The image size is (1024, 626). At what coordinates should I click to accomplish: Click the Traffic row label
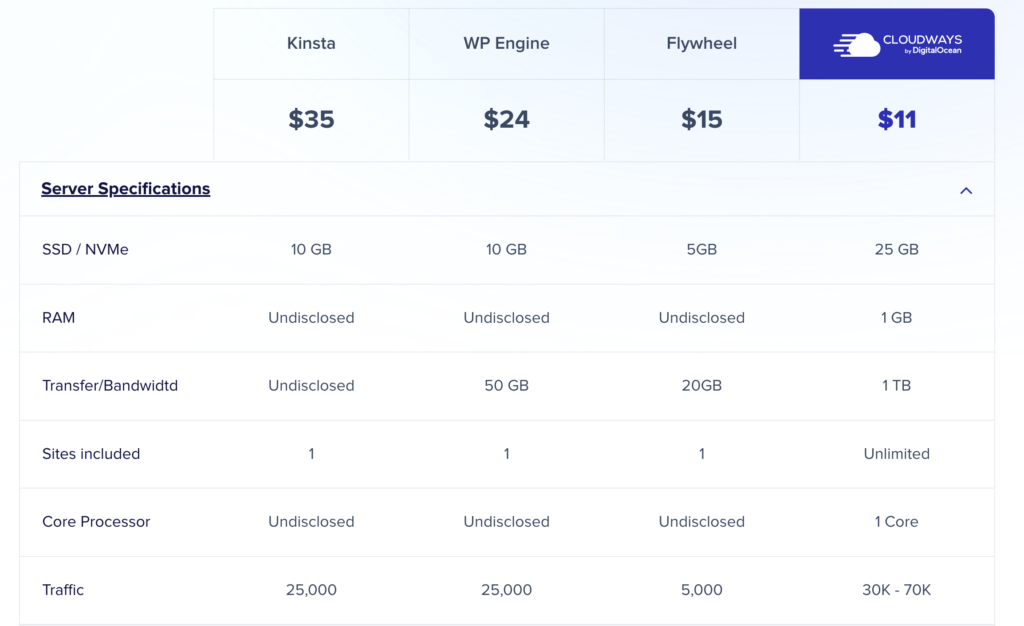point(63,590)
